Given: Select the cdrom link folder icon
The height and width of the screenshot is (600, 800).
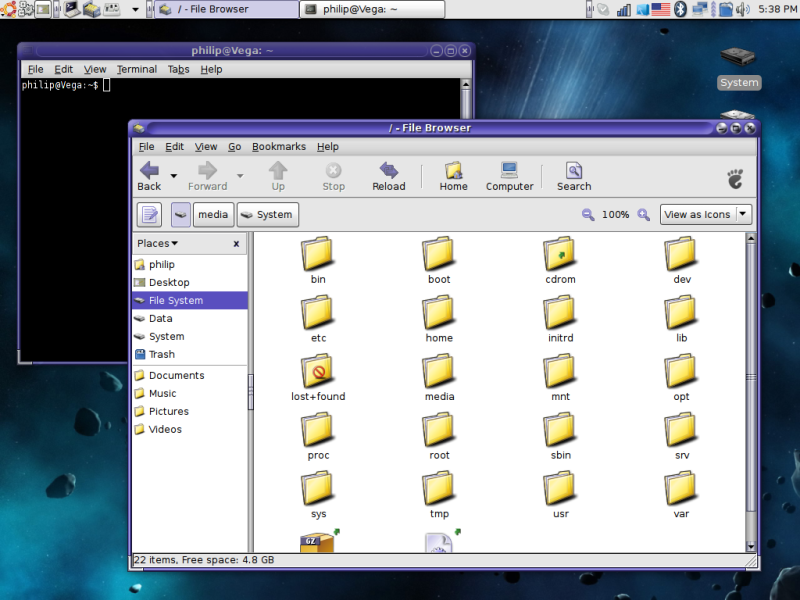Looking at the screenshot, I should (560, 253).
